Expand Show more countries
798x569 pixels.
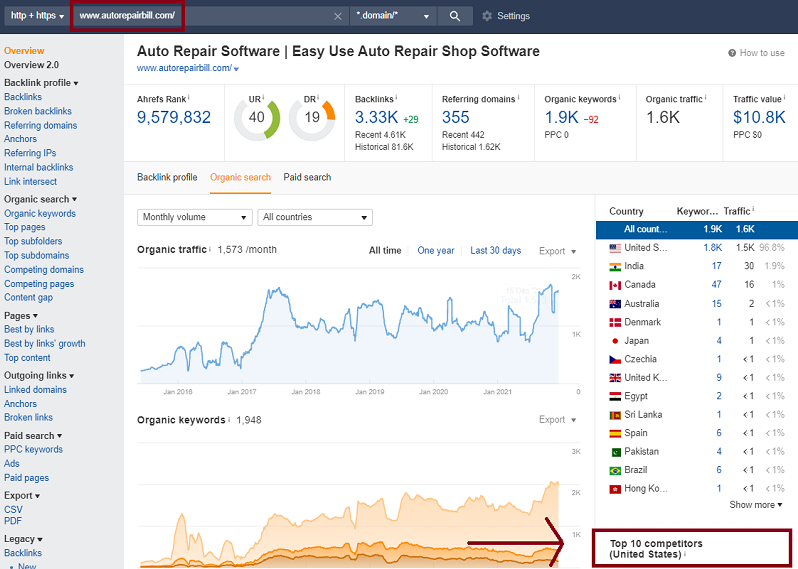point(755,505)
